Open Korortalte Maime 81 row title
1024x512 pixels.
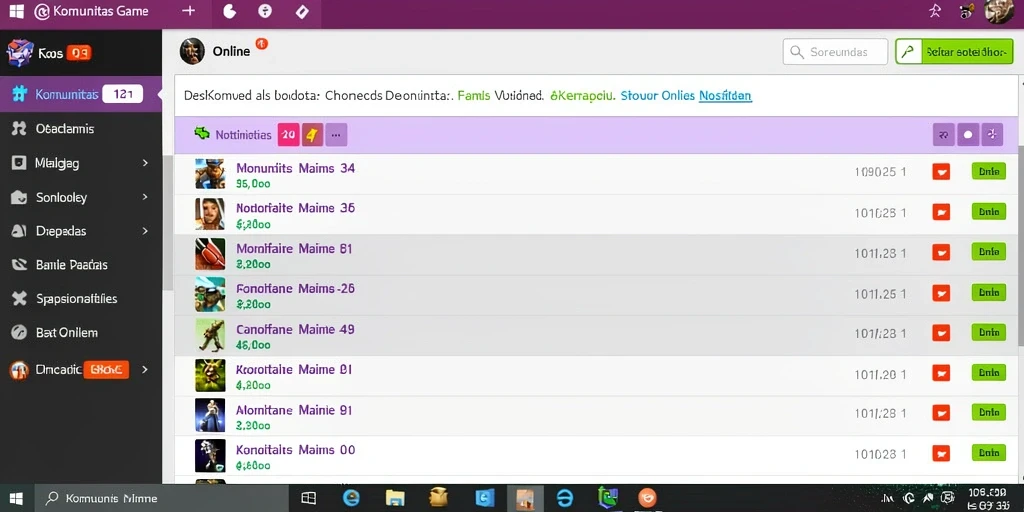(294, 370)
